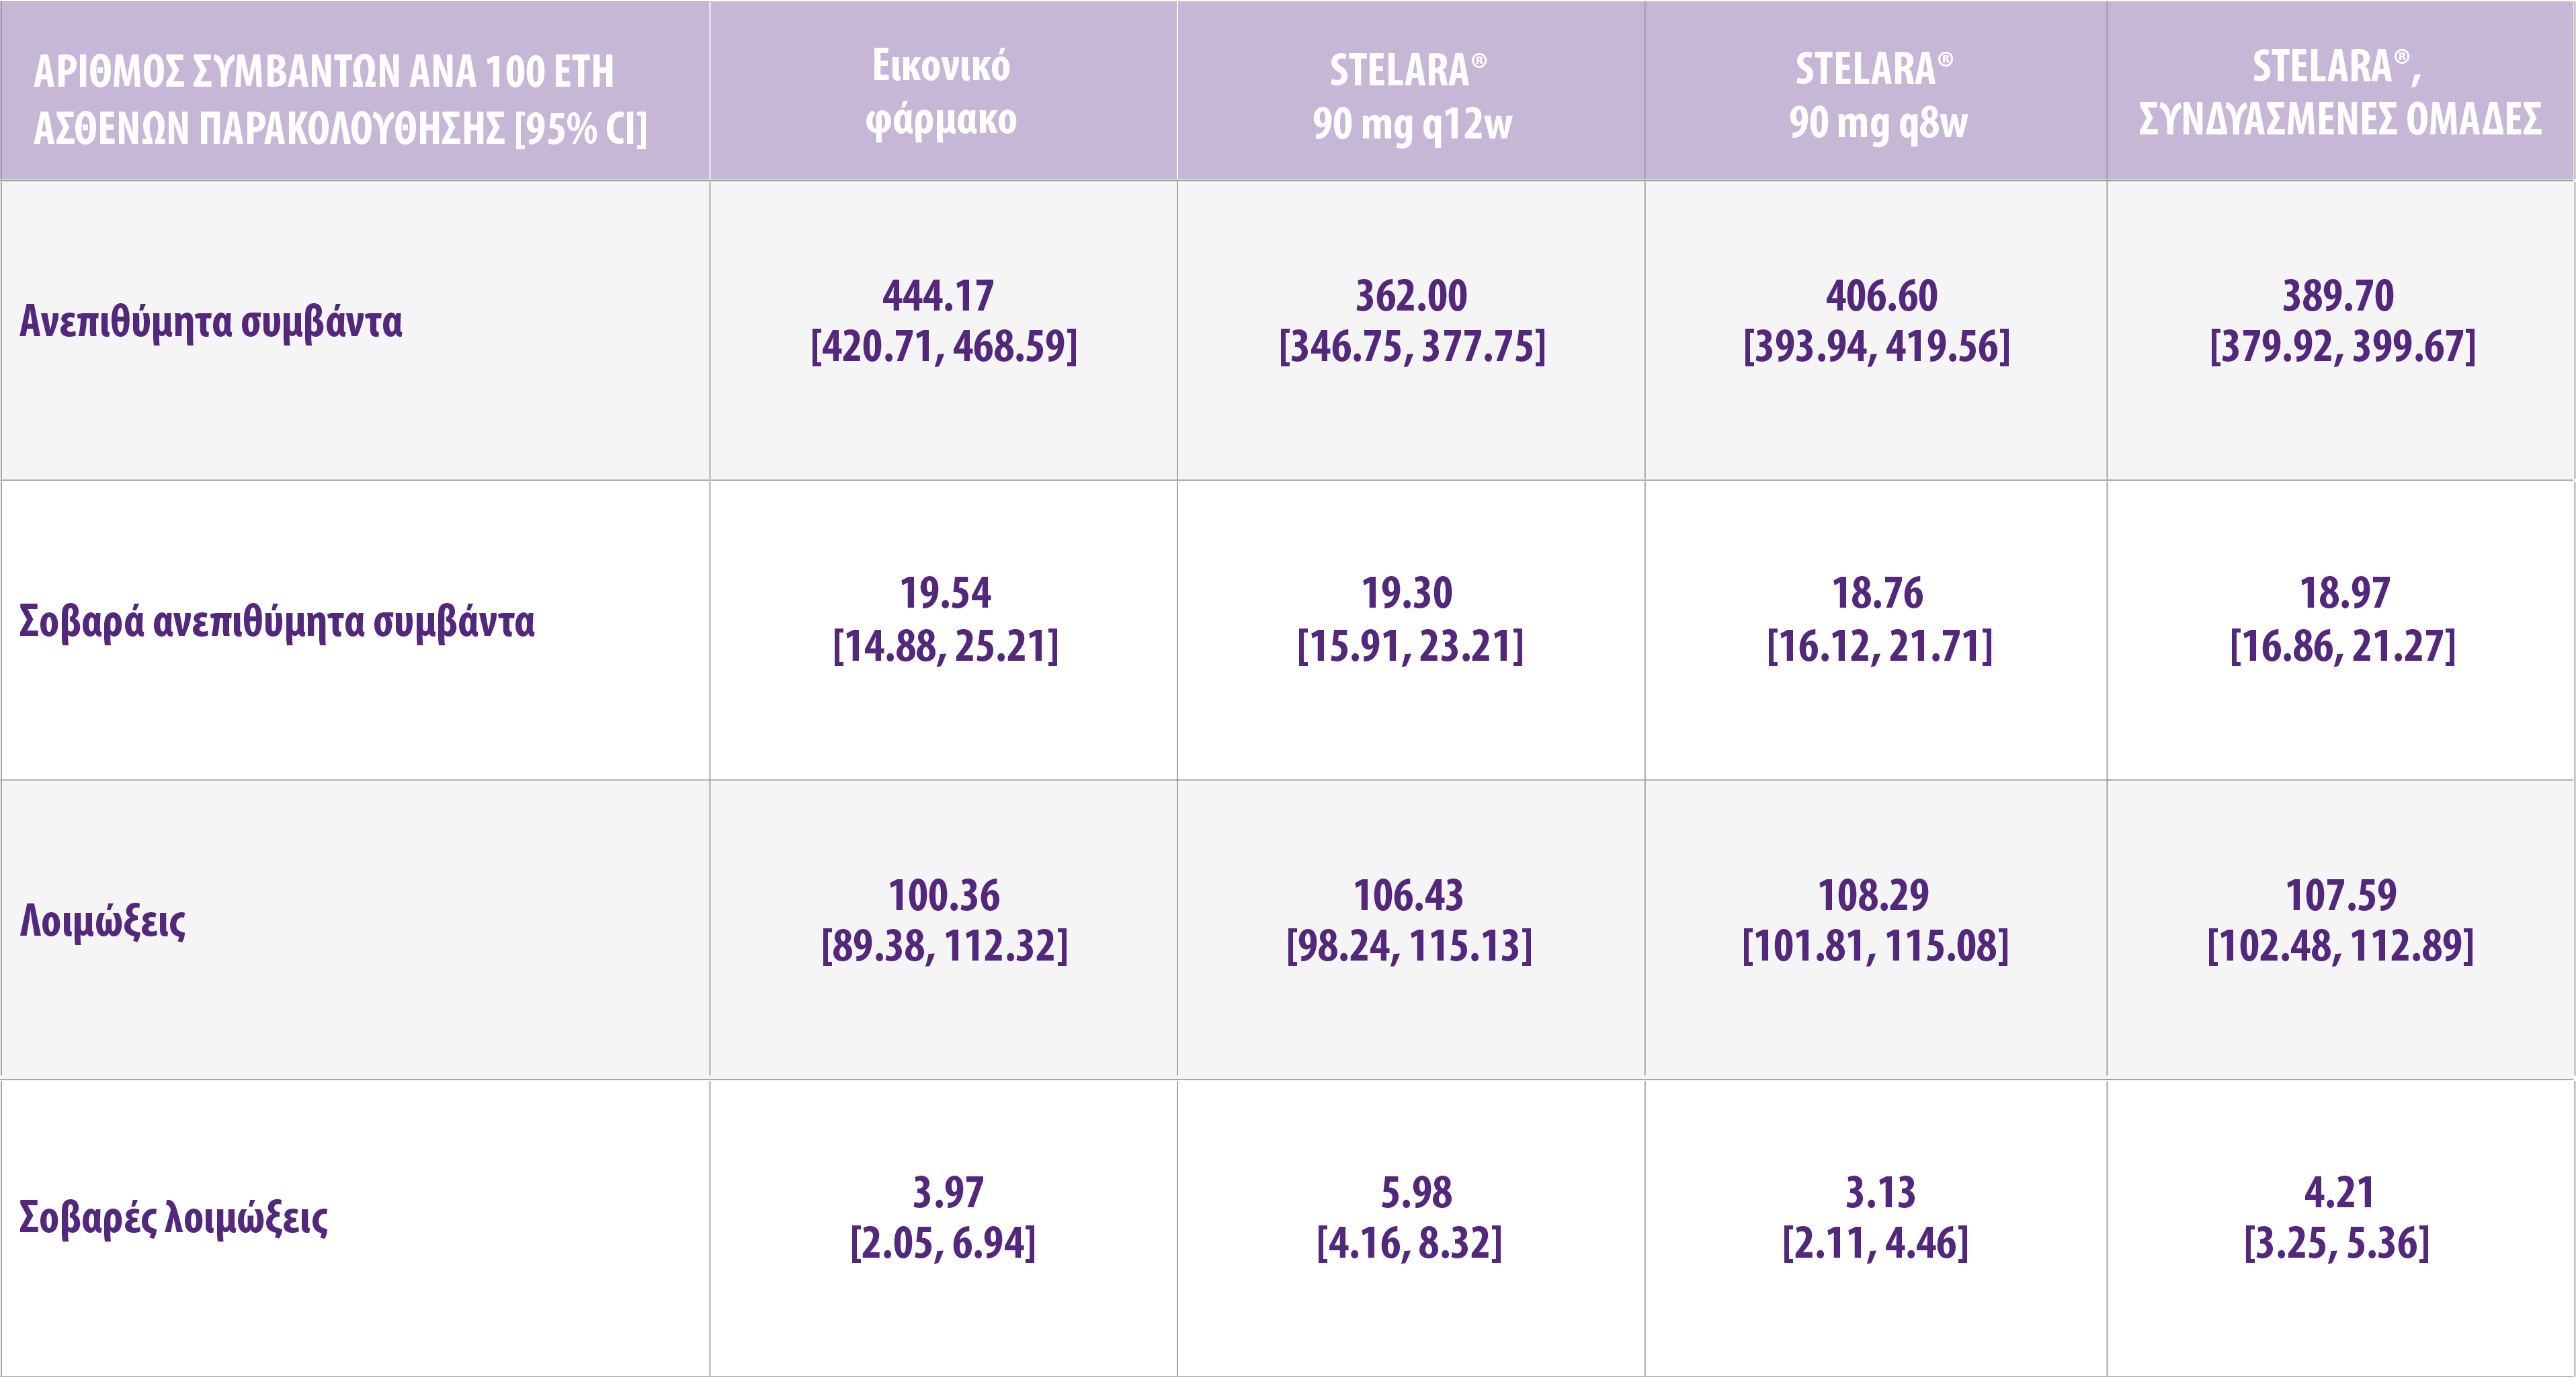Click the 3.97 placebo serious infections cell

(x=944, y=1217)
